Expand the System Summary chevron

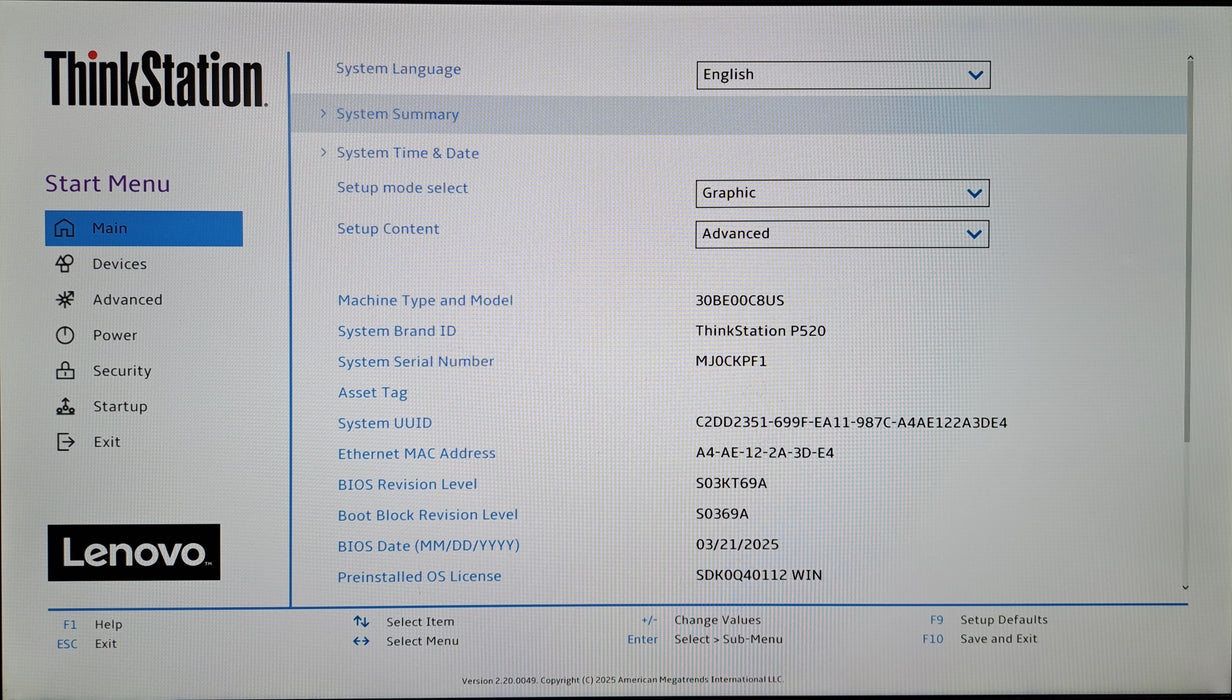(x=323, y=114)
